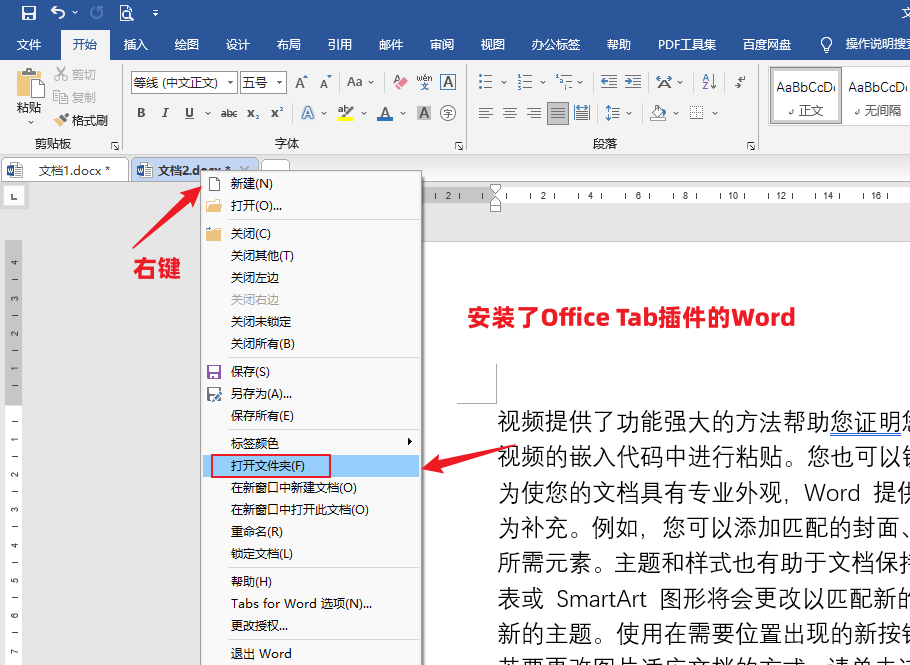Expand the numbering list dropdown arrow

543,82
